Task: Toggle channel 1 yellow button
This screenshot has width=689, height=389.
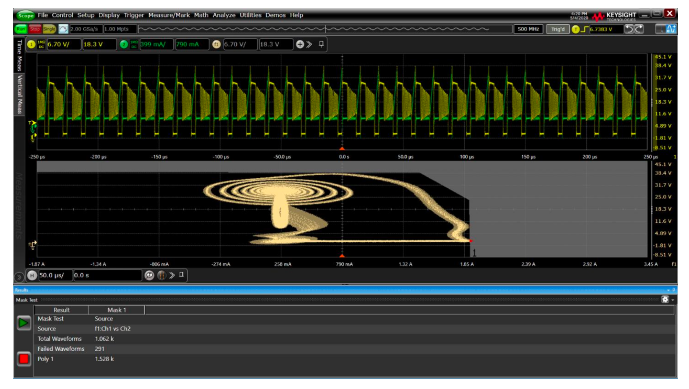Action: [x=31, y=44]
